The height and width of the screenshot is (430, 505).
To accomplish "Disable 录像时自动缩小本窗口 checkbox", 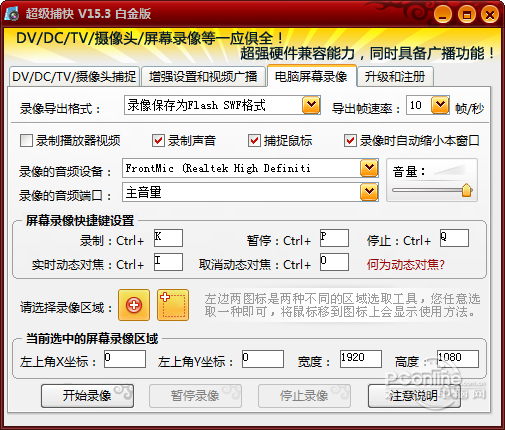I will (350, 141).
